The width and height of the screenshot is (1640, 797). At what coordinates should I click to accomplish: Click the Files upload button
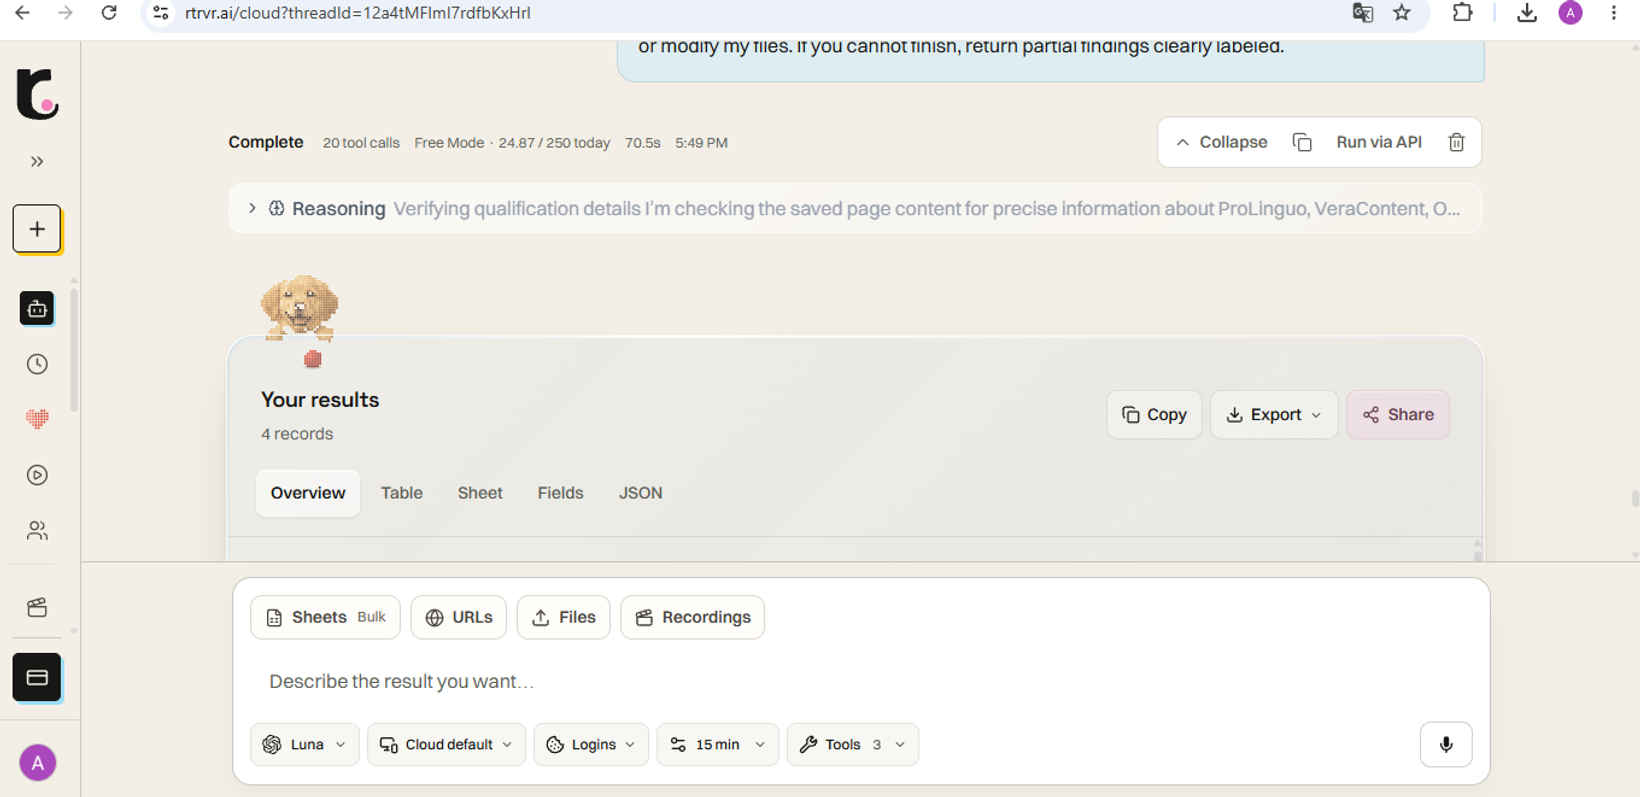pos(564,617)
